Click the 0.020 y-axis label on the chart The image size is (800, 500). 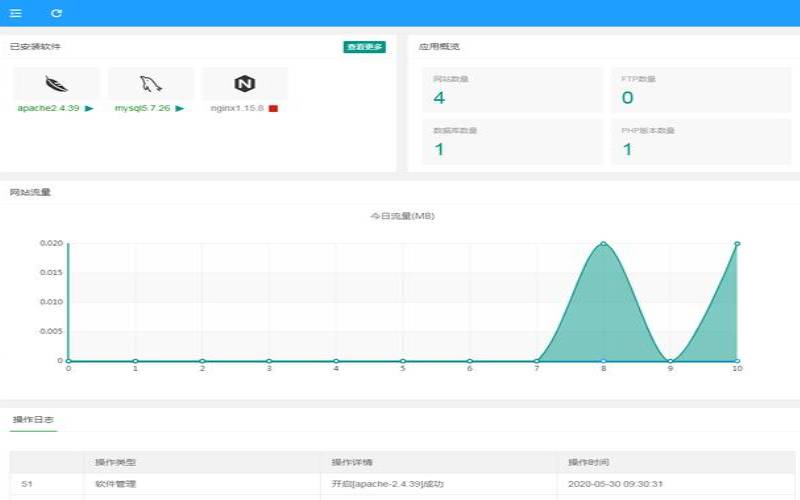point(52,243)
